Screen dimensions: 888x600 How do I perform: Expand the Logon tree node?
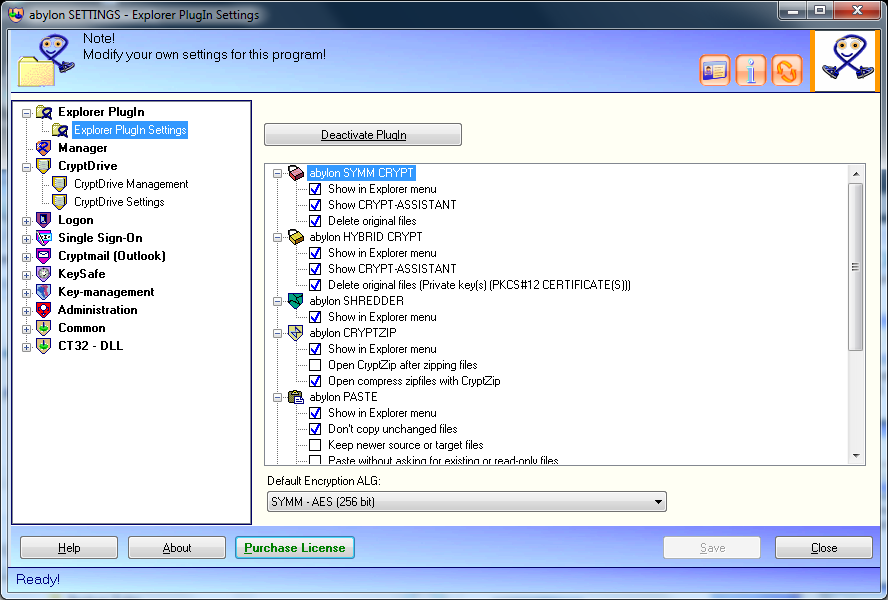point(26,221)
